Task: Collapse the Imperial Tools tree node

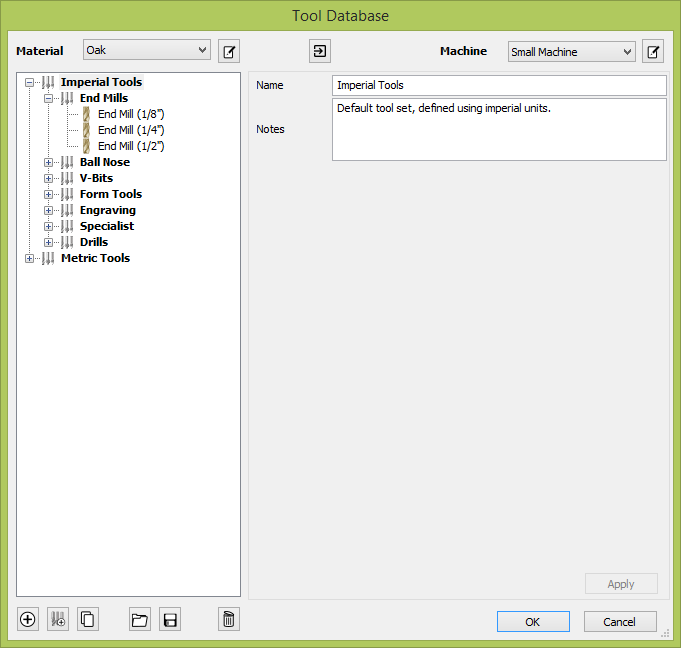Action: point(29,83)
